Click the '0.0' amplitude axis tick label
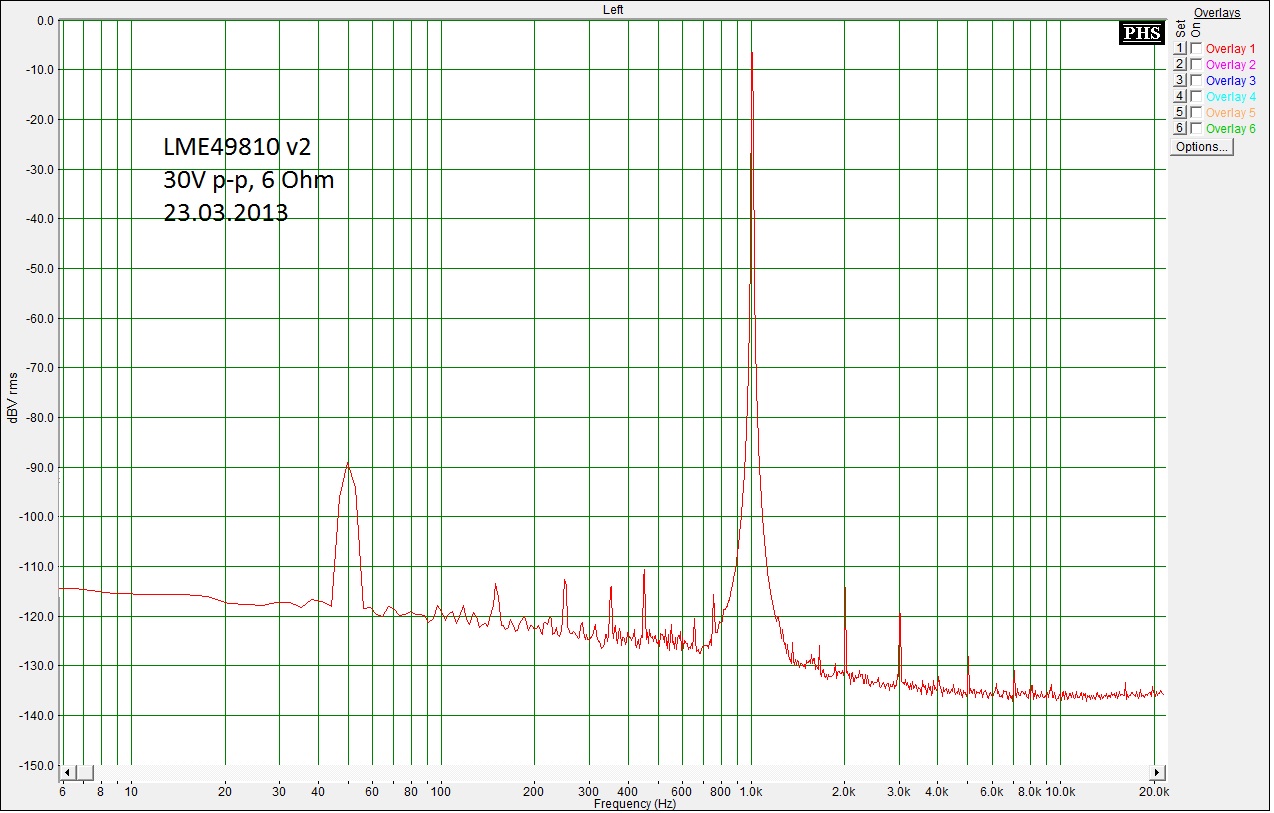 tap(45, 21)
